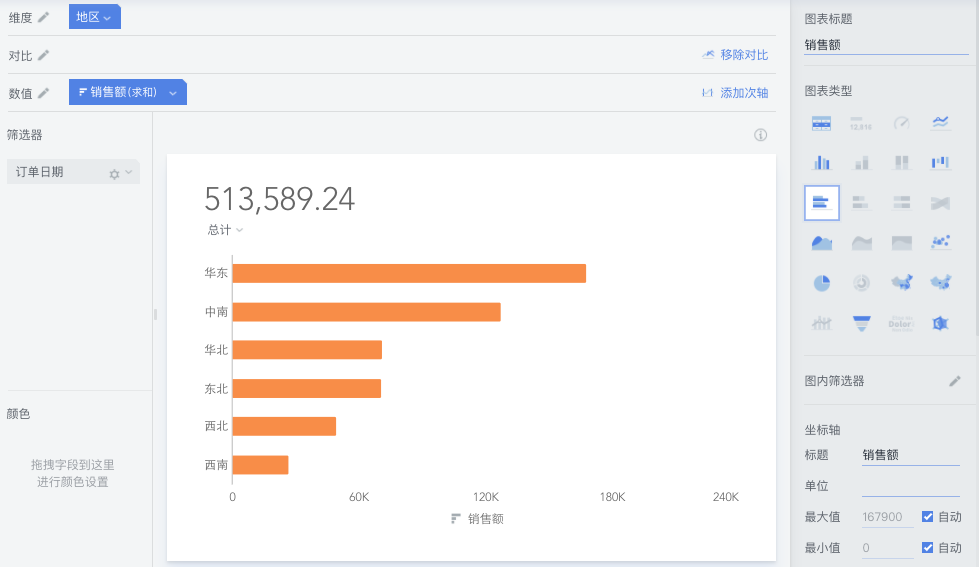
Task: Select the area chart type
Action: 821,243
